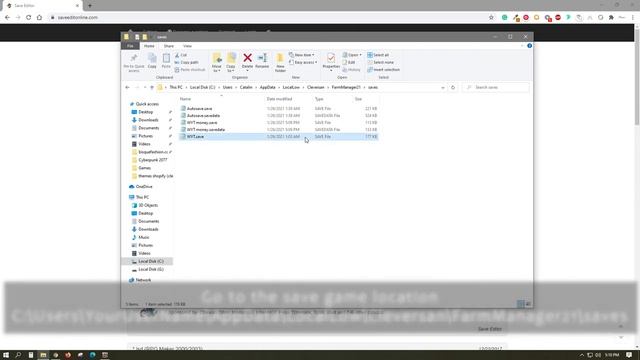This screenshot has height=360, width=640.
Task: Select the WYT money.savedata file
Action: (x=278, y=129)
